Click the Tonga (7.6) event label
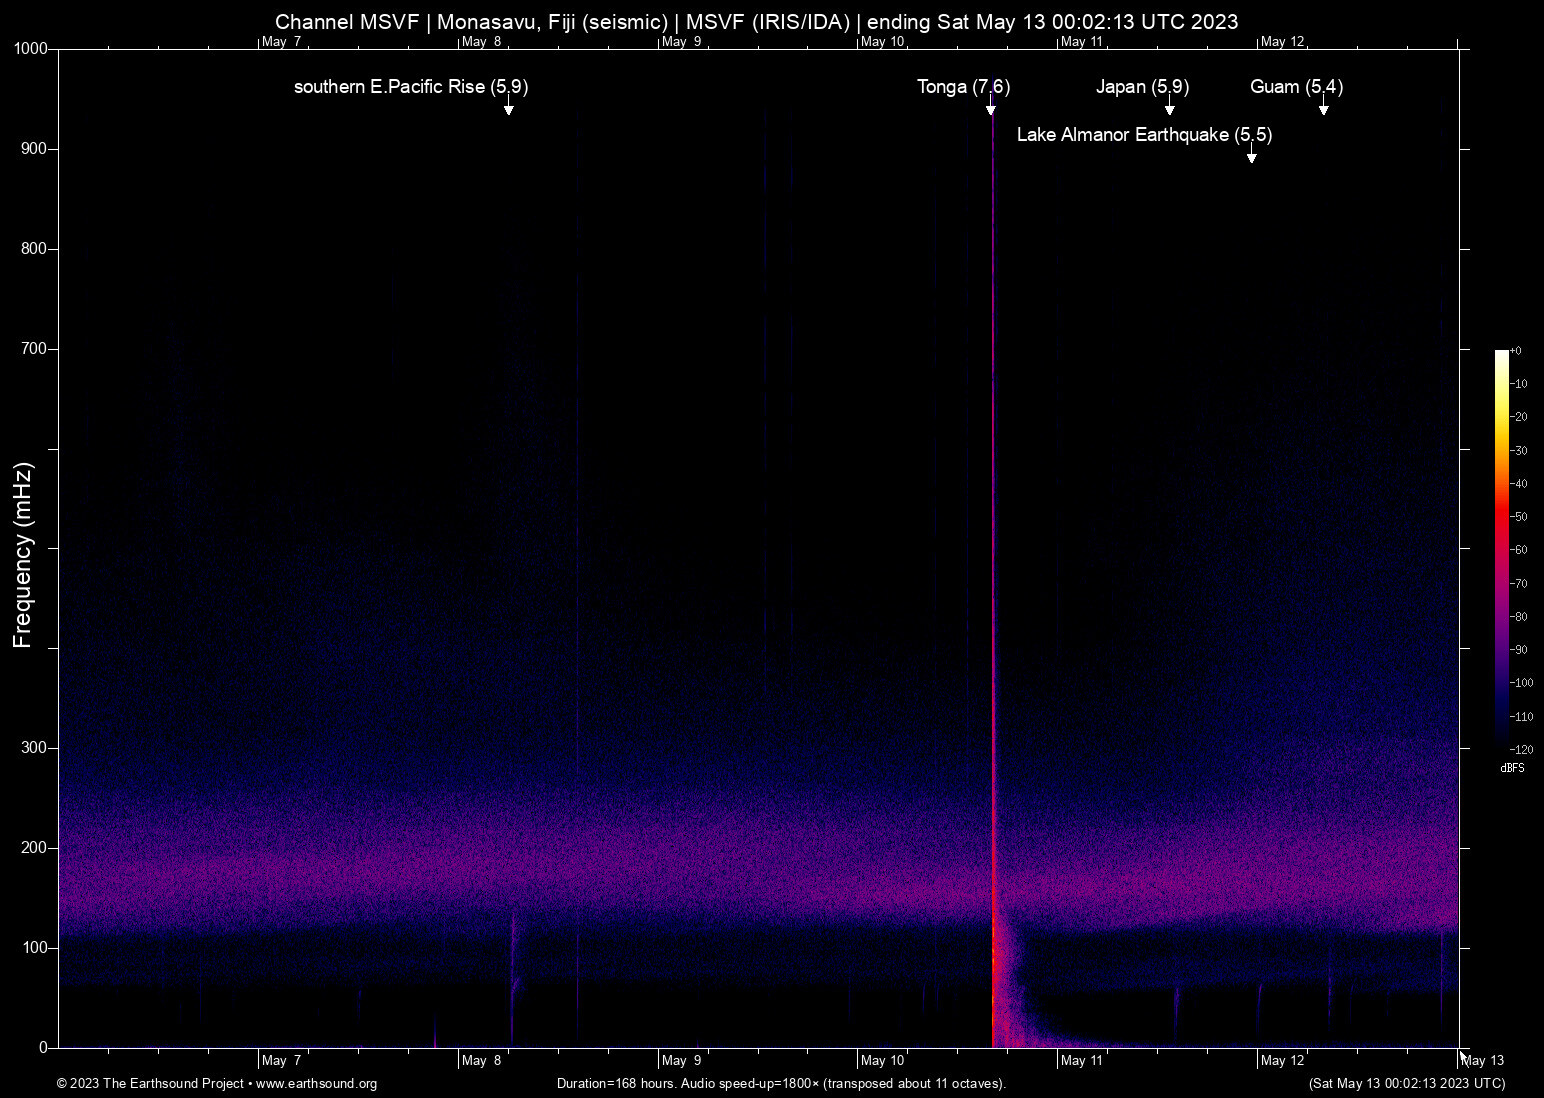The image size is (1544, 1098). point(964,87)
